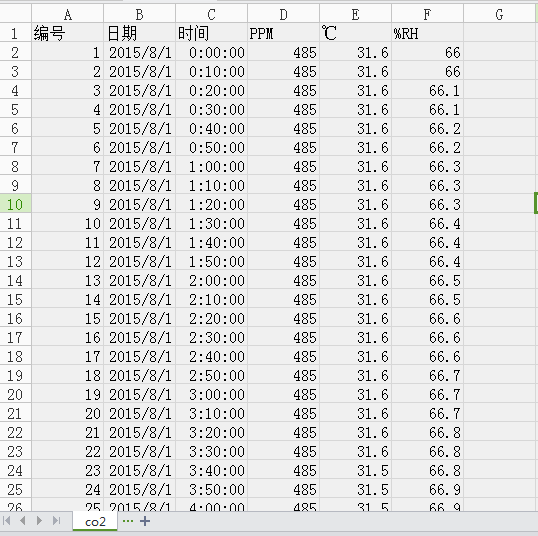The image size is (538, 536).
Task: Click the %RH header cell
Action: (x=428, y=33)
